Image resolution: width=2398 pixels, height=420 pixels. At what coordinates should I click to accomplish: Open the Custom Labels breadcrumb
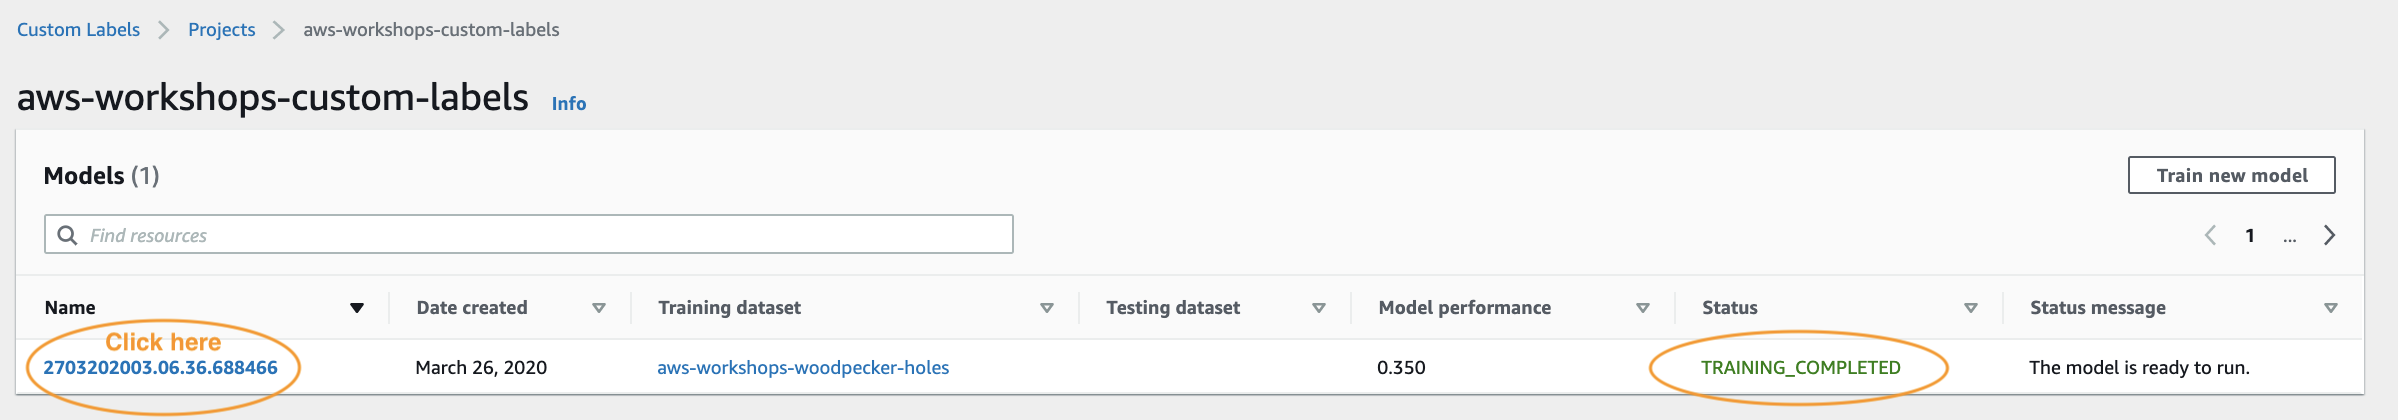coord(78,30)
